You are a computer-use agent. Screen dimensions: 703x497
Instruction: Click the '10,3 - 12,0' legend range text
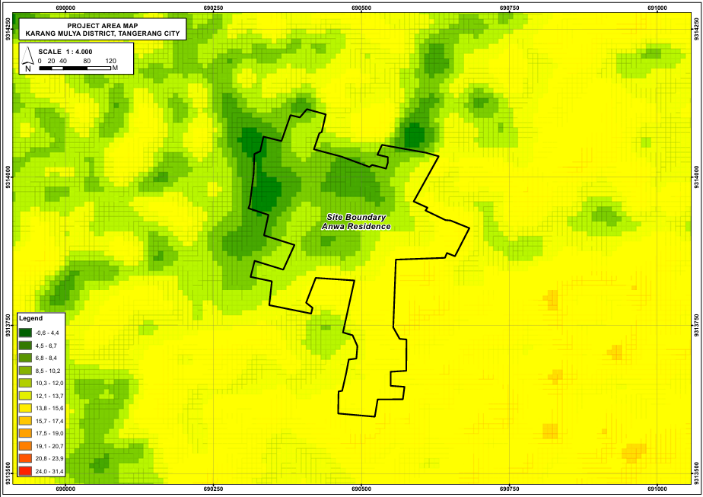click(x=49, y=383)
